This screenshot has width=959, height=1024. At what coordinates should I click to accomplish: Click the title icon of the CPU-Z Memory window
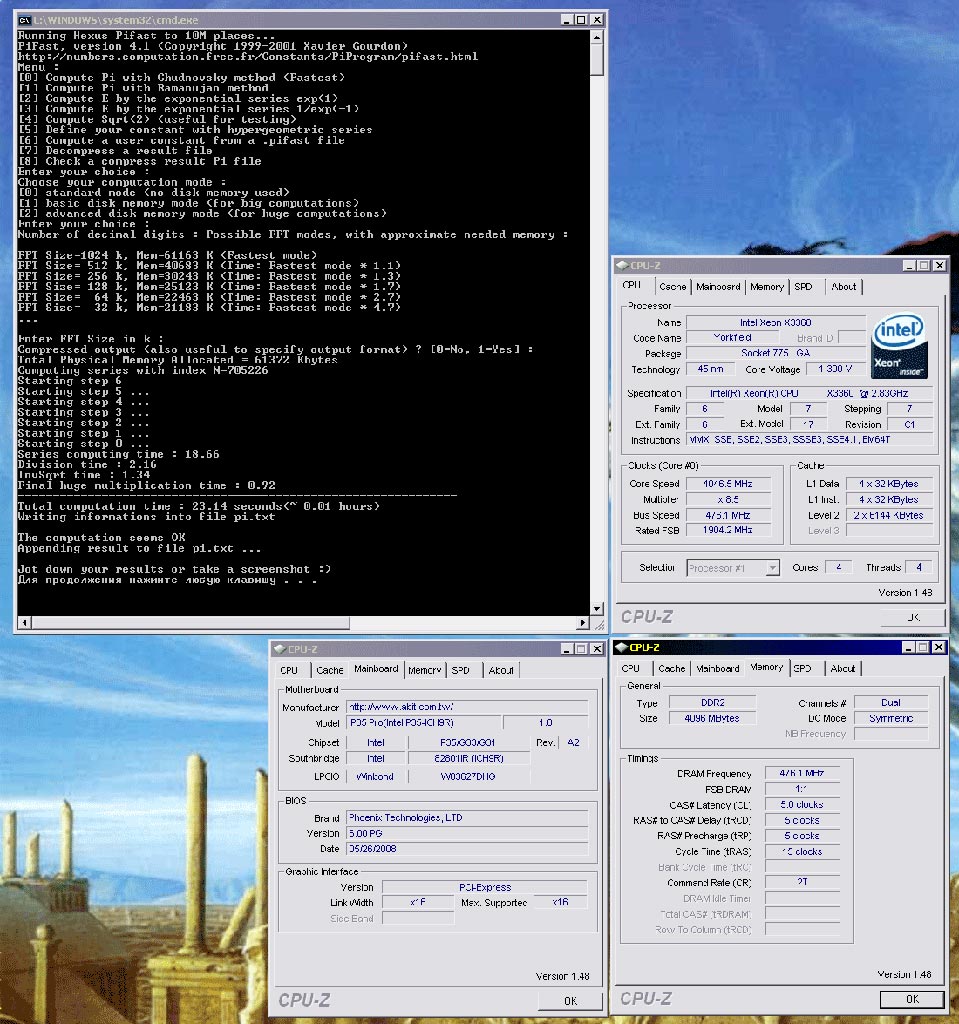(x=623, y=647)
